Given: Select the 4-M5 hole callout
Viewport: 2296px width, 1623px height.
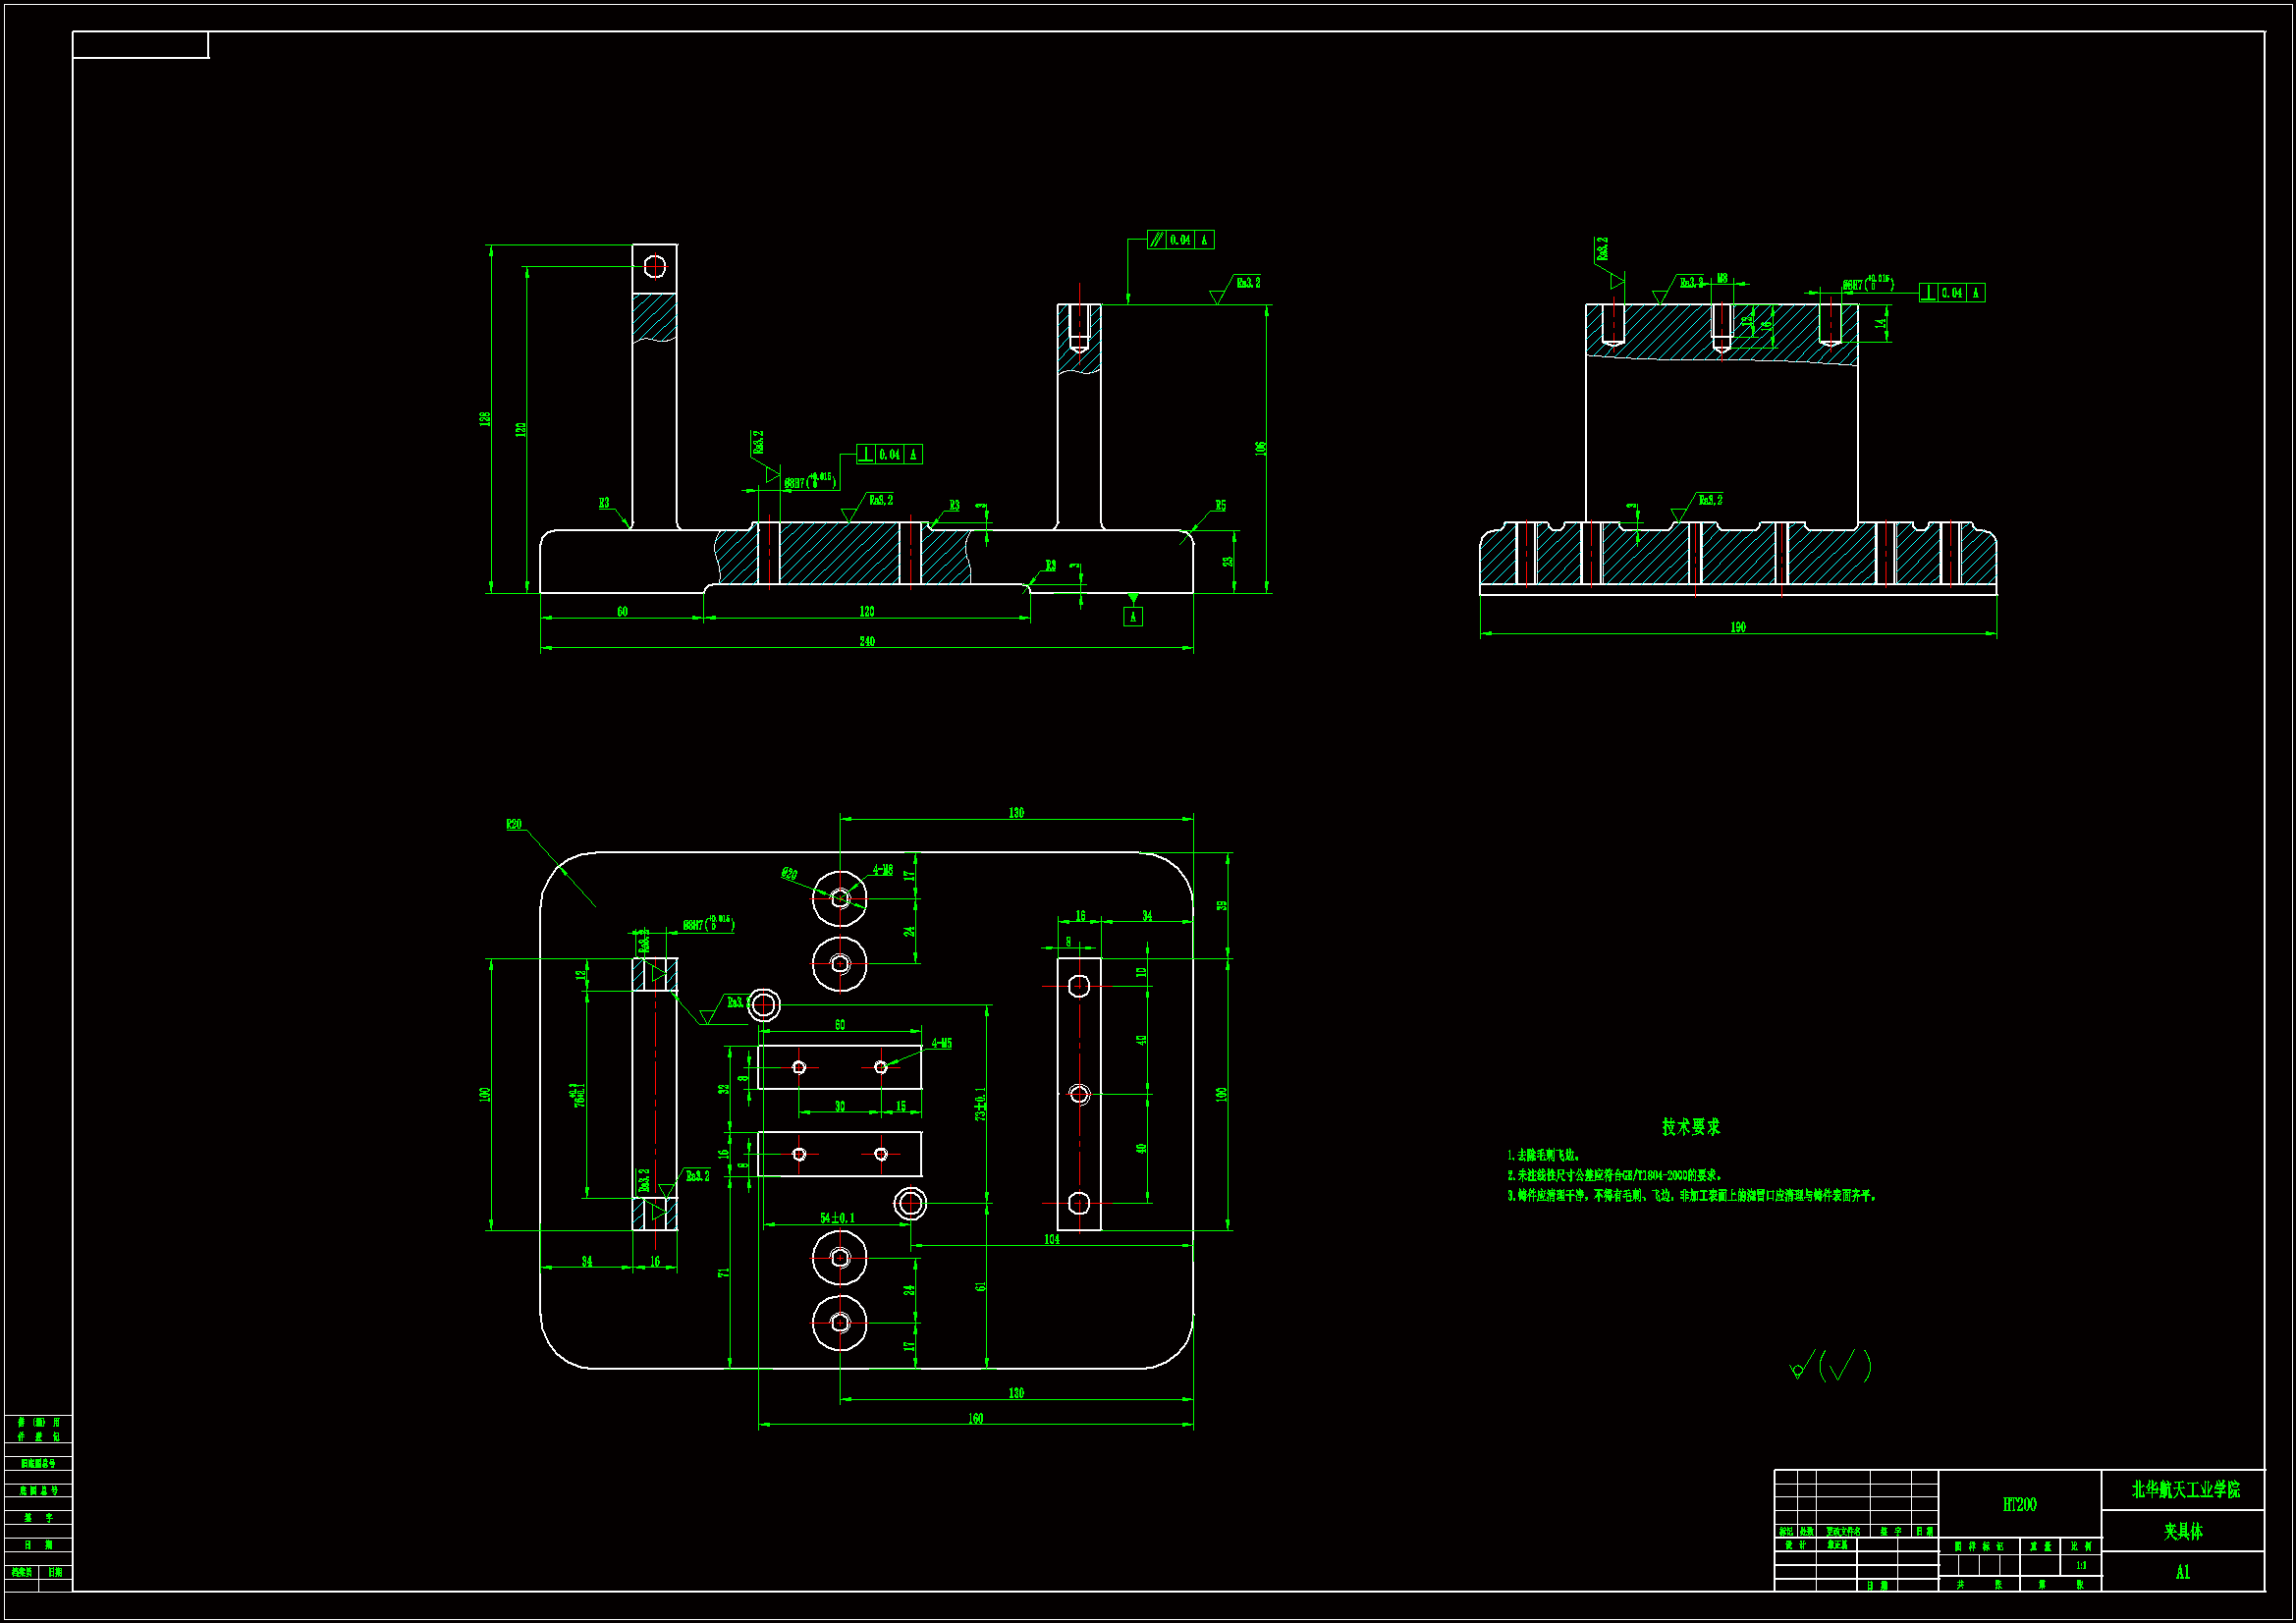Looking at the screenshot, I should click(941, 1043).
